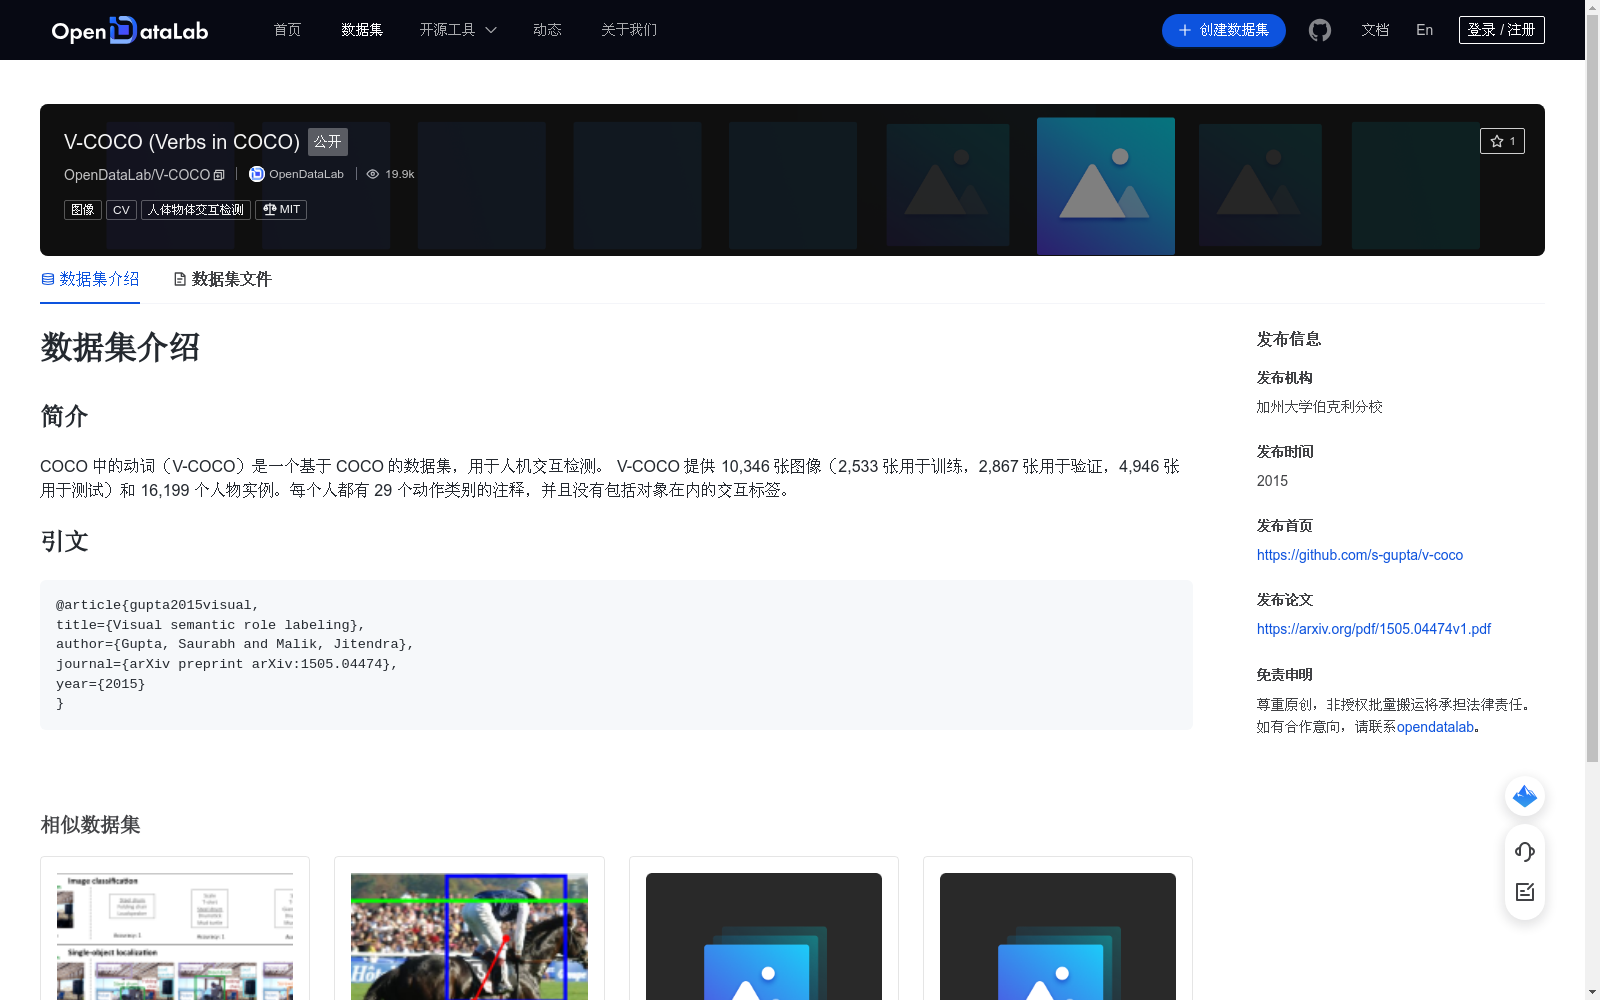Open the feedback edit icon
This screenshot has width=1600, height=1000.
pyautogui.click(x=1525, y=892)
